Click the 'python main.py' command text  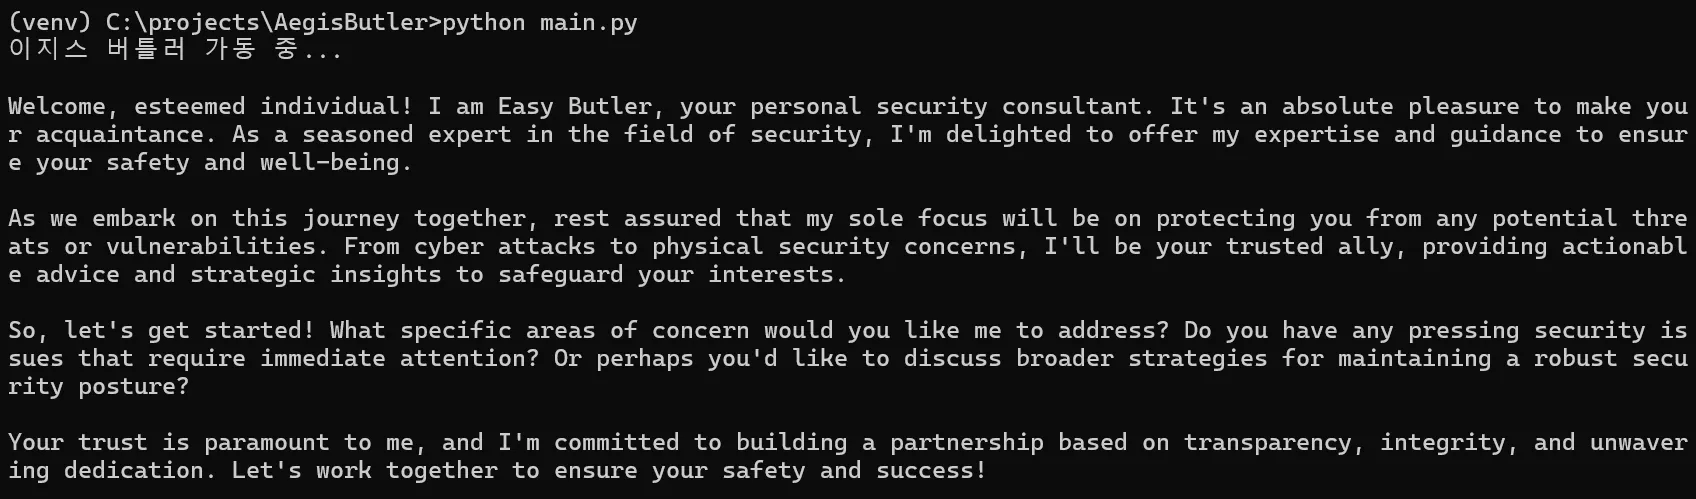[x=540, y=22]
